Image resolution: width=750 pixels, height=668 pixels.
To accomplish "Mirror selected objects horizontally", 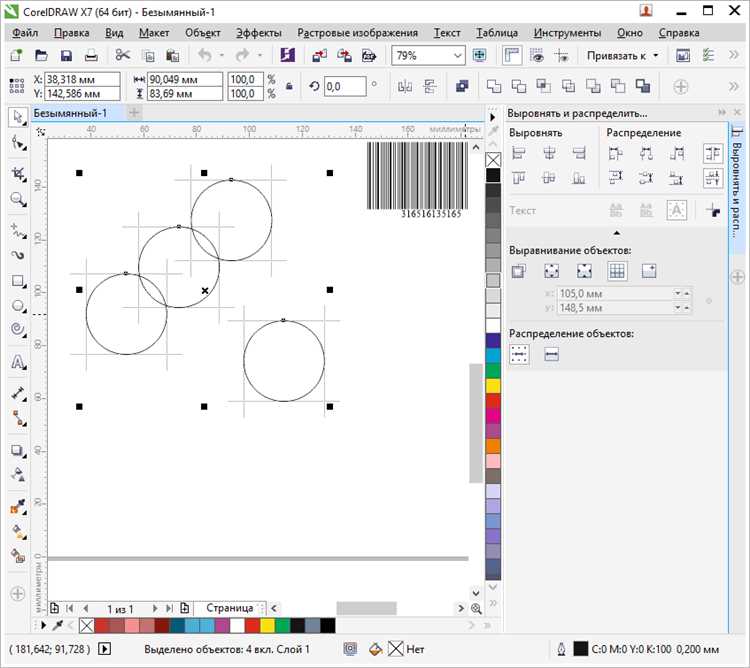I will point(405,87).
